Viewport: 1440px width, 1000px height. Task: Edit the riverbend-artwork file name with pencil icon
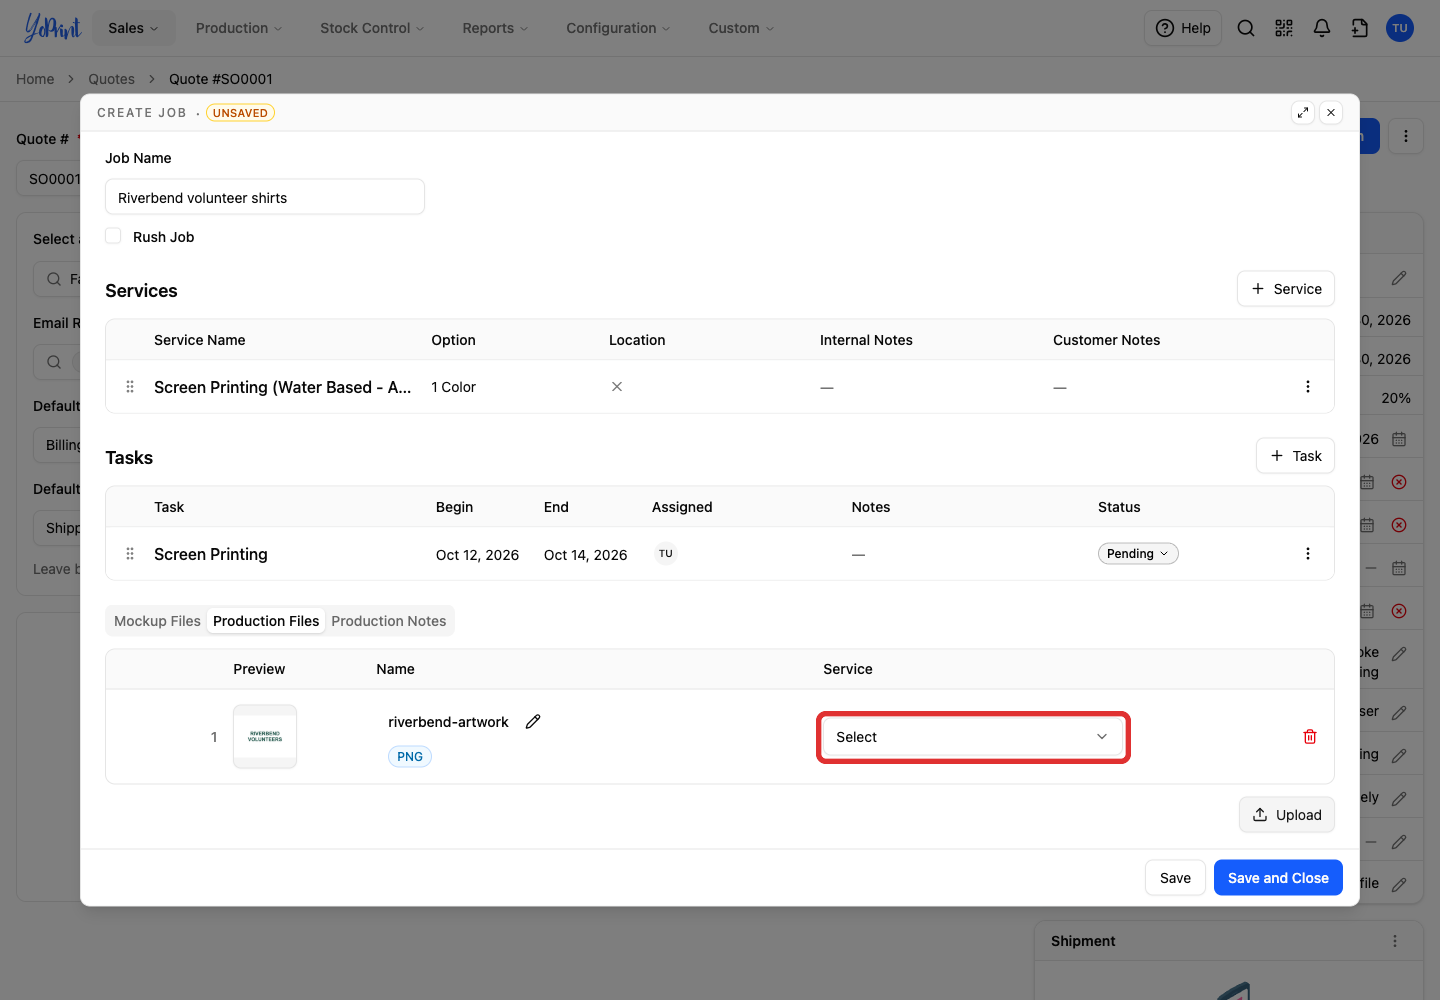(x=533, y=722)
